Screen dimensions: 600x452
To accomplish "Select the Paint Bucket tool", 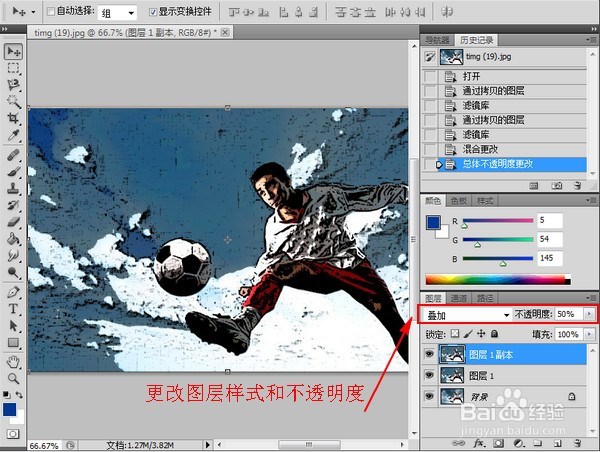I will pyautogui.click(x=13, y=238).
